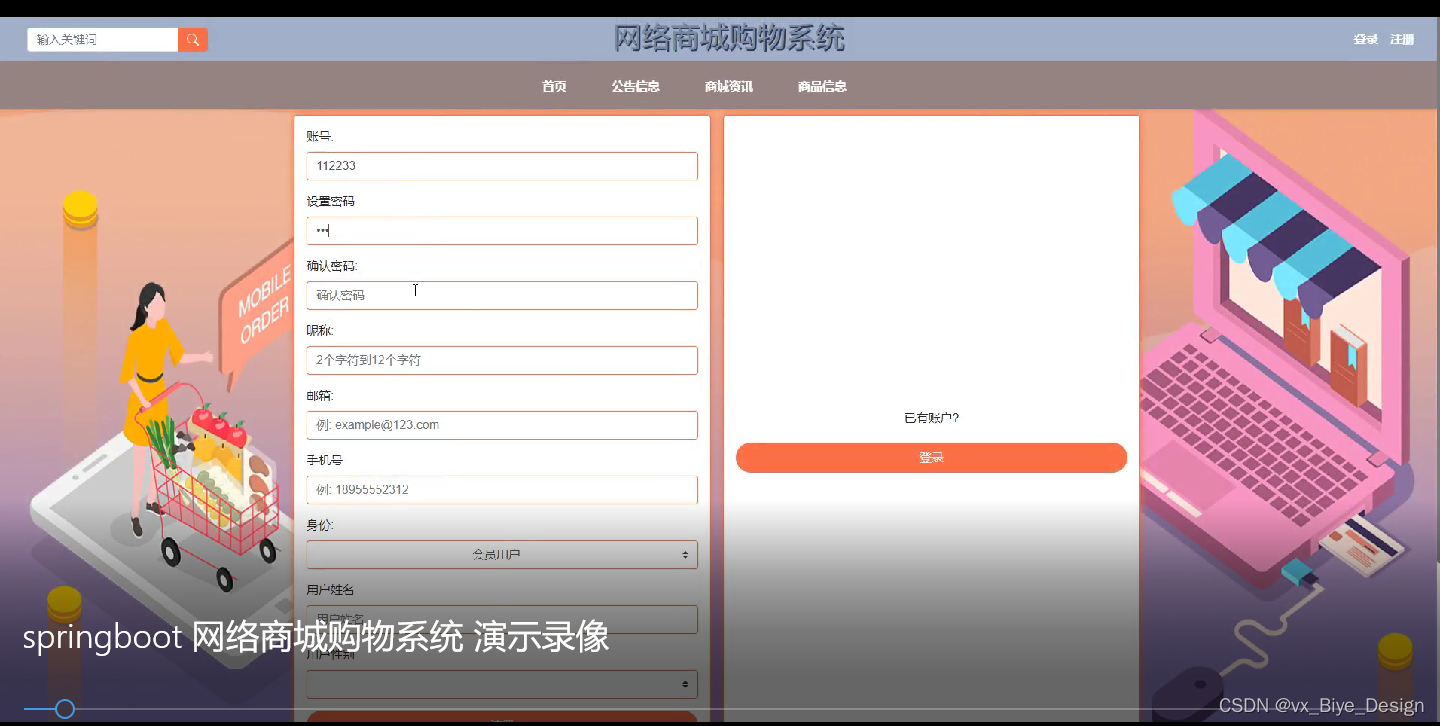The width and height of the screenshot is (1440, 726).
Task: Click the 网络商城购物系统 site title
Action: coord(729,38)
